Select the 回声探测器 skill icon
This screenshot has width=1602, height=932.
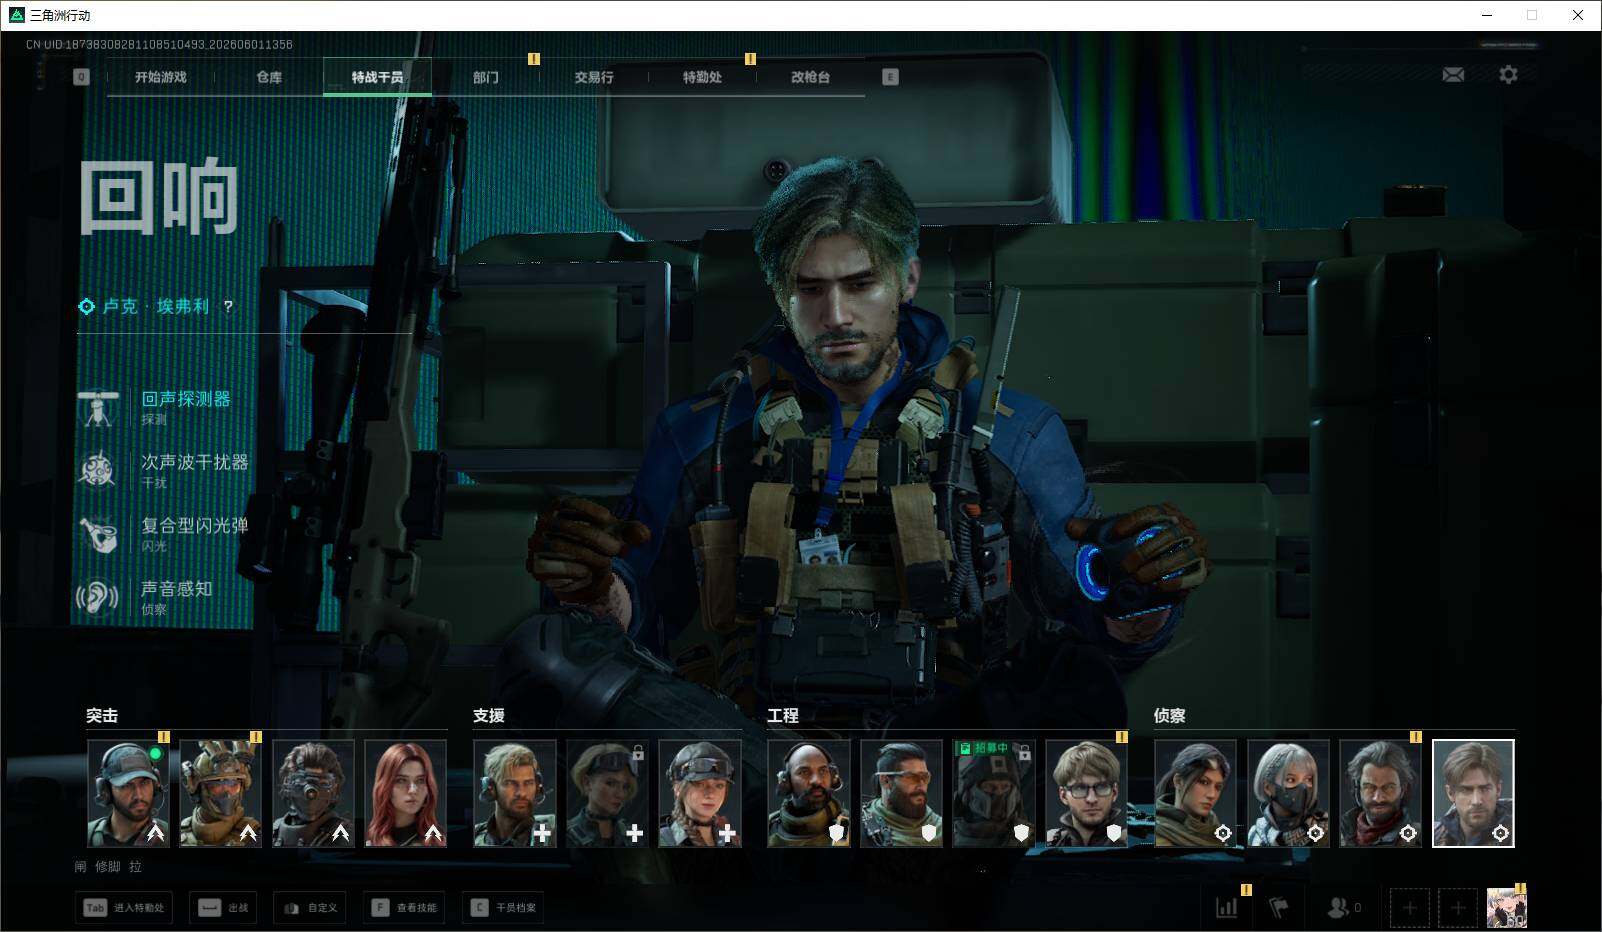(x=98, y=408)
